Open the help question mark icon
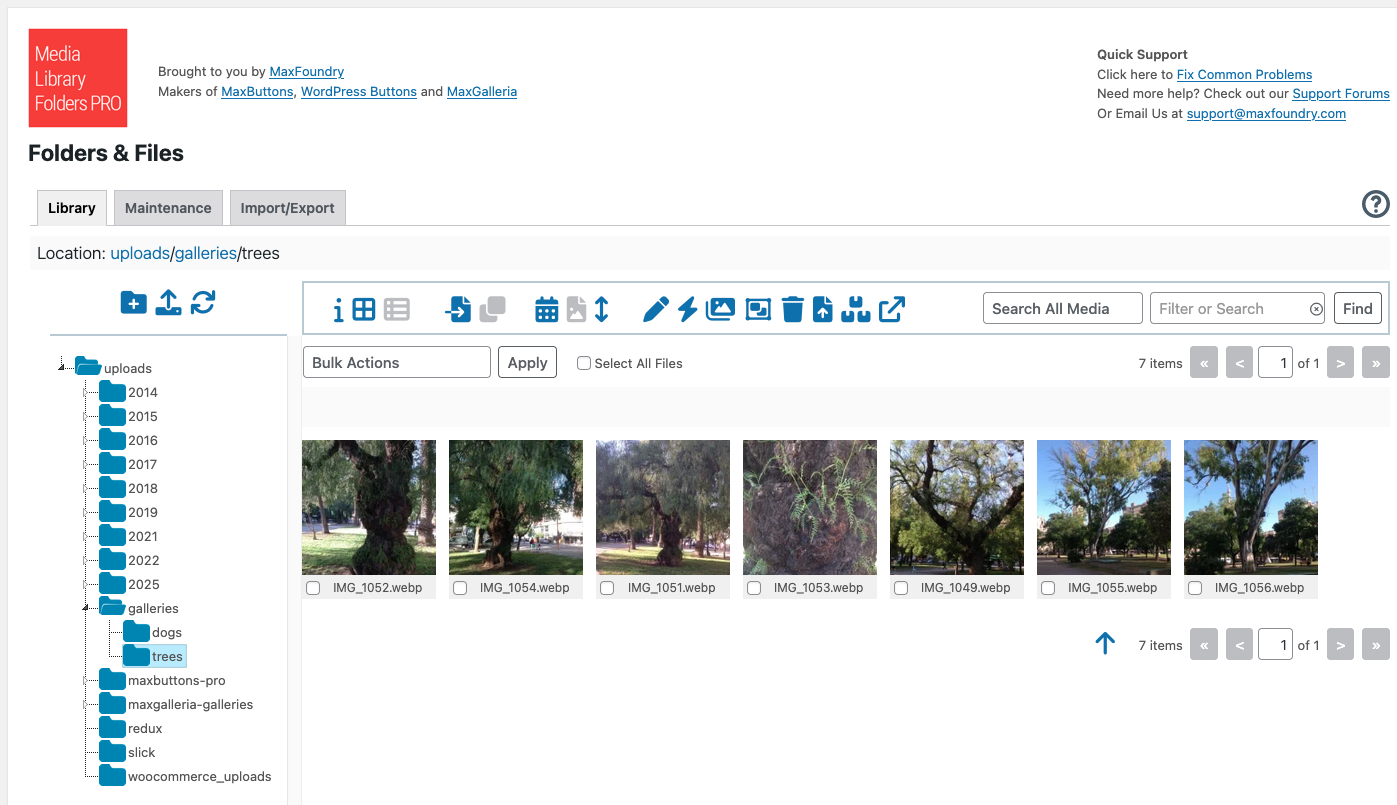The image size is (1397, 805). tap(1375, 204)
